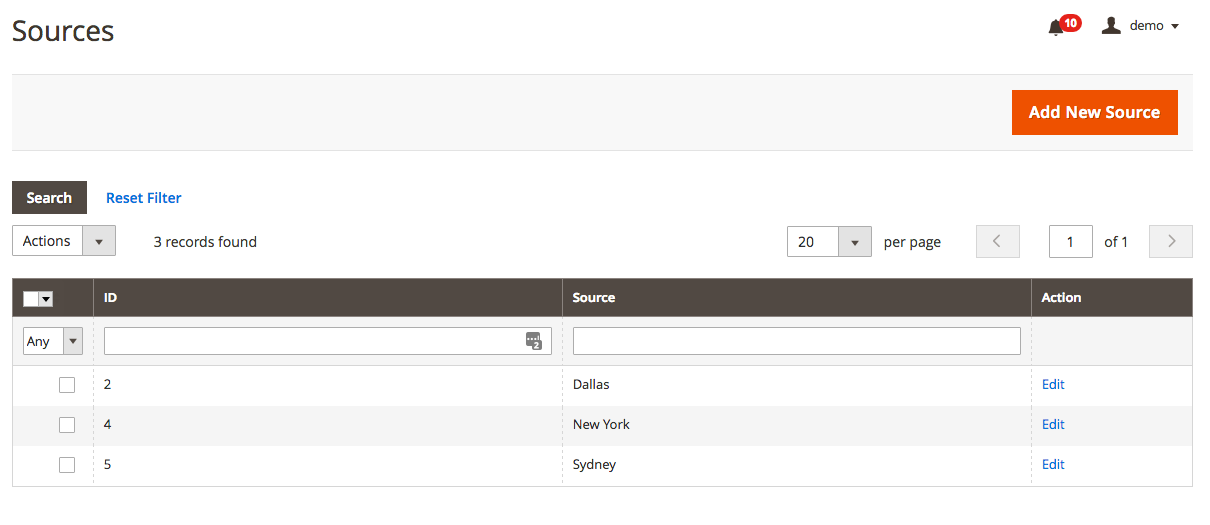This screenshot has height=525, width=1210.
Task: Go to the previous page arrow
Action: point(998,242)
